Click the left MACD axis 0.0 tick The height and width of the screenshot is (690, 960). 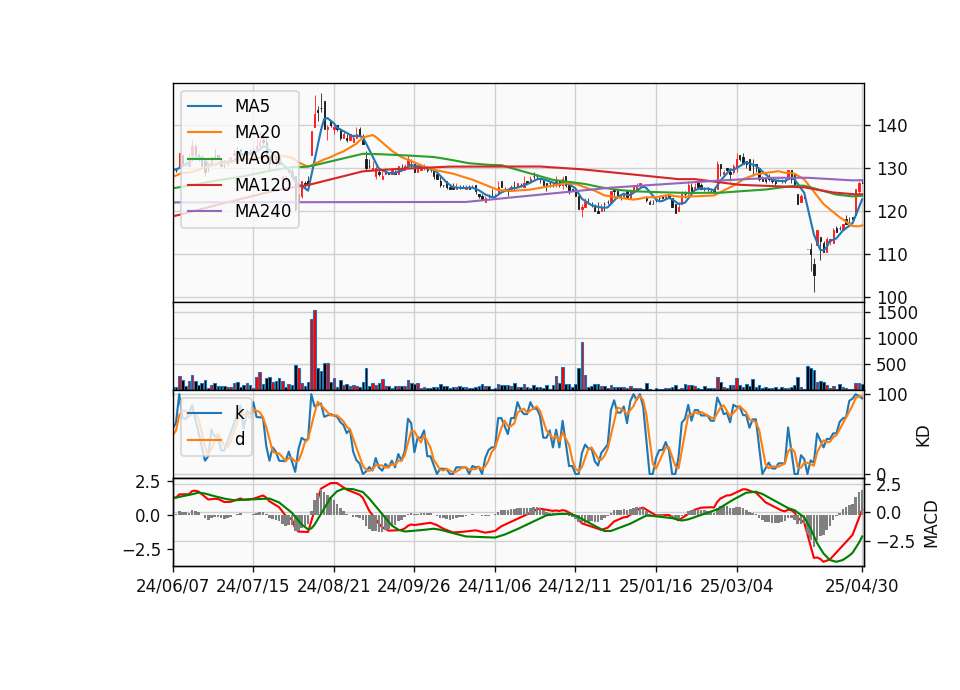point(148,516)
